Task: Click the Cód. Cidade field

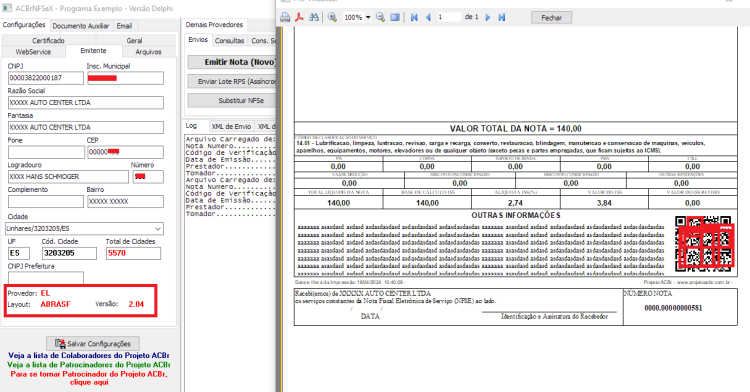Action: tap(69, 253)
